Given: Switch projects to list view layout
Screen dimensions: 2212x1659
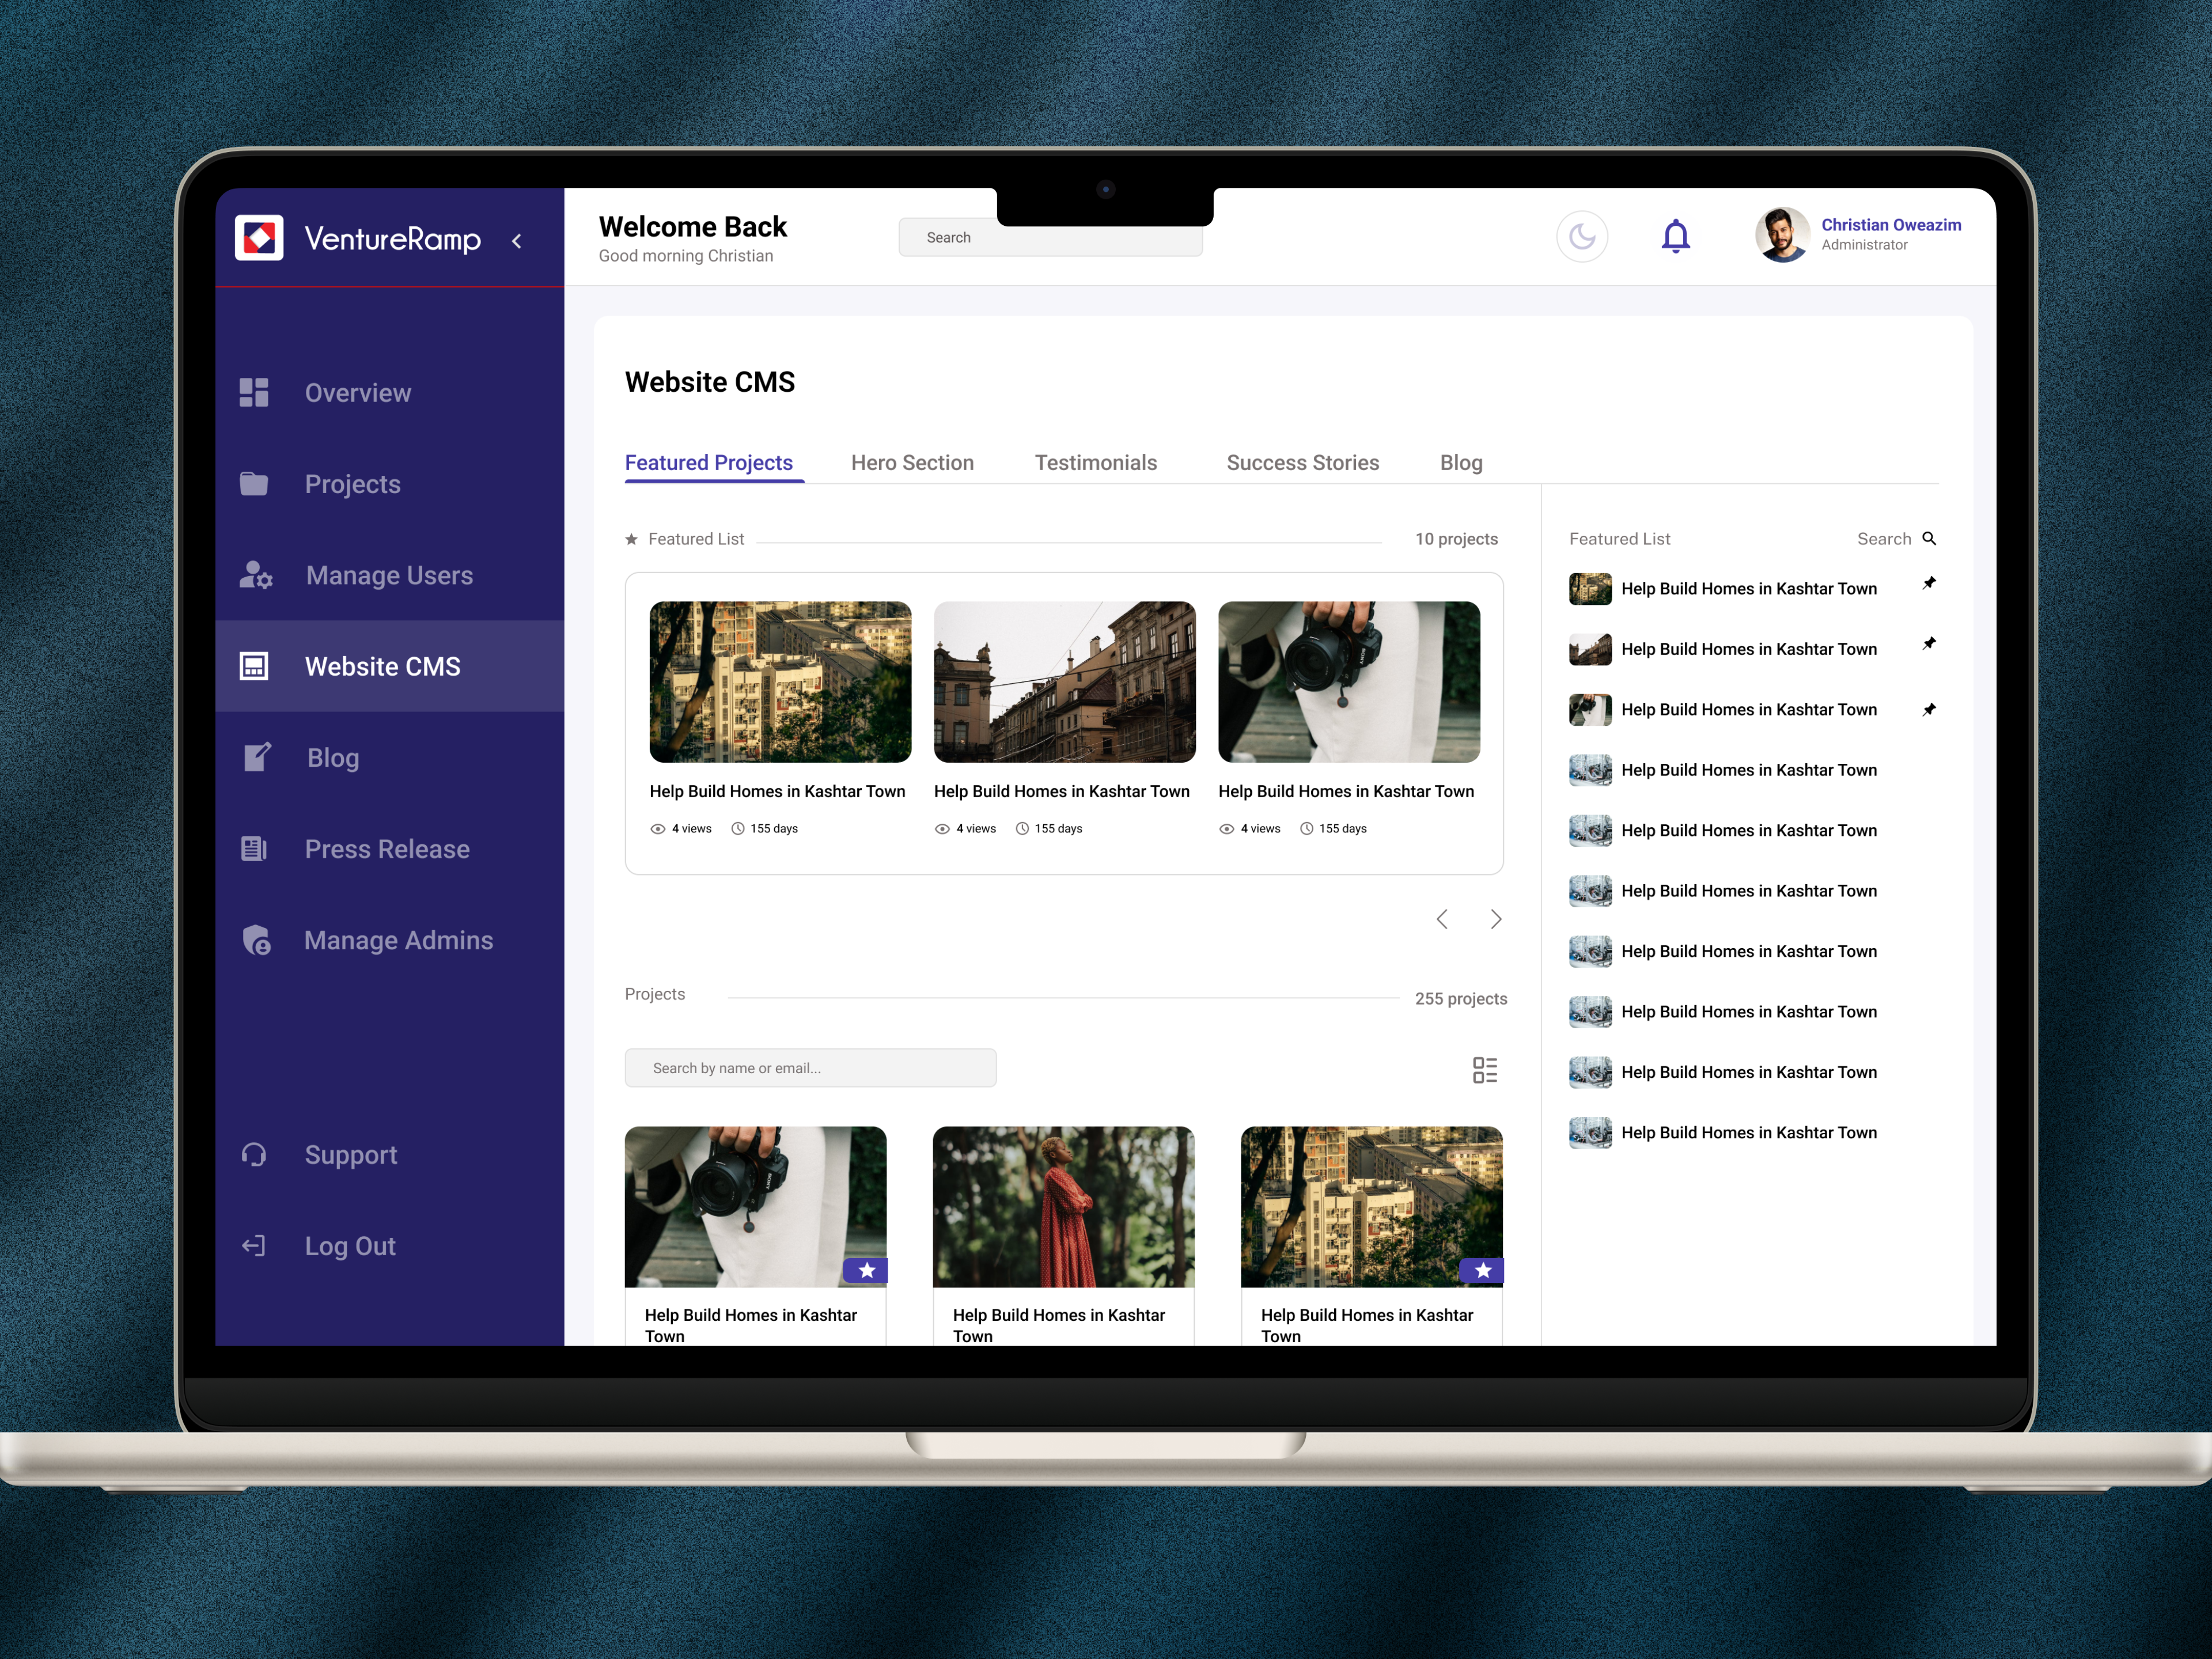Looking at the screenshot, I should point(1485,1070).
